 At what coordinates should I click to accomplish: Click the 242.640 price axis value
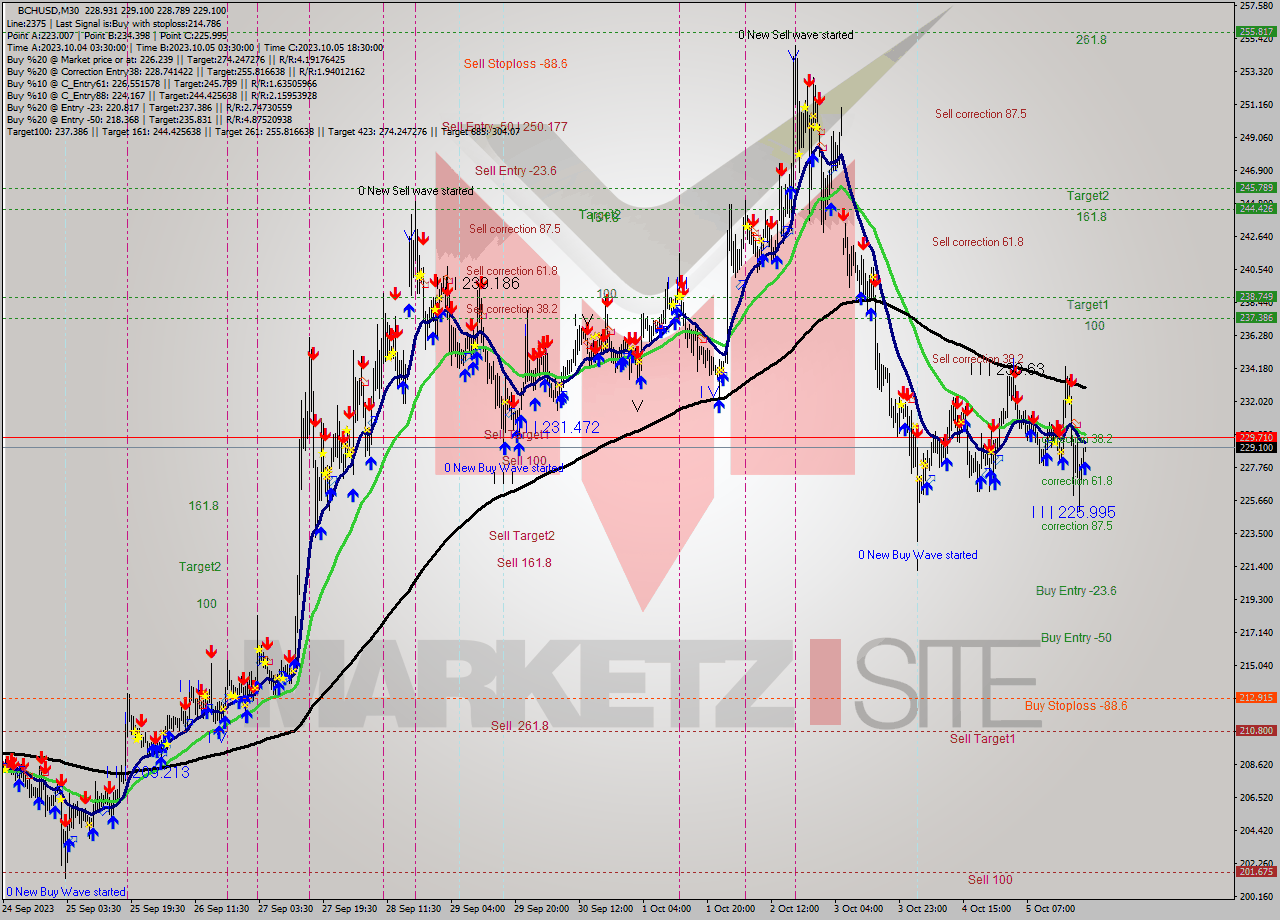[x=1256, y=237]
